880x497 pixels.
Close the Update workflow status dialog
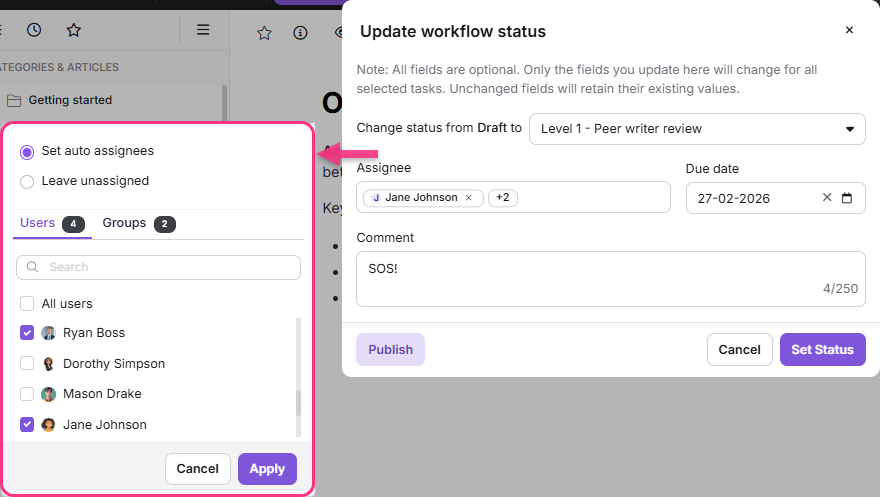click(x=849, y=30)
